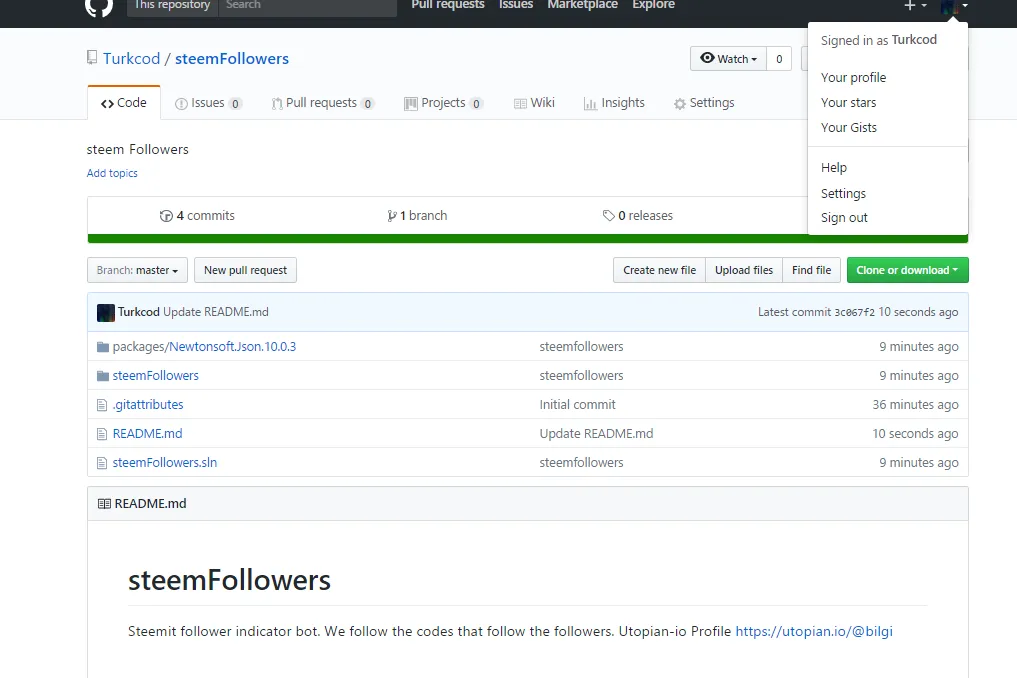Focus the Search input field
Viewport: 1017px width, 678px height.
click(308, 6)
